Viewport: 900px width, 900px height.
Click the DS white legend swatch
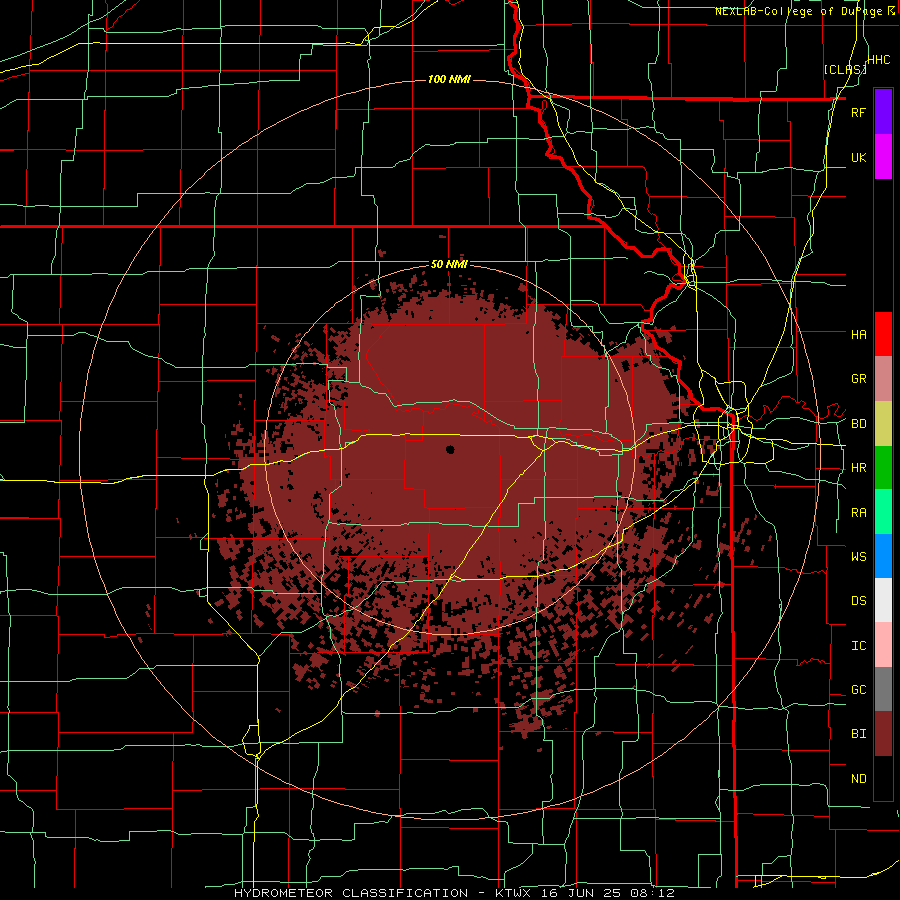(883, 600)
